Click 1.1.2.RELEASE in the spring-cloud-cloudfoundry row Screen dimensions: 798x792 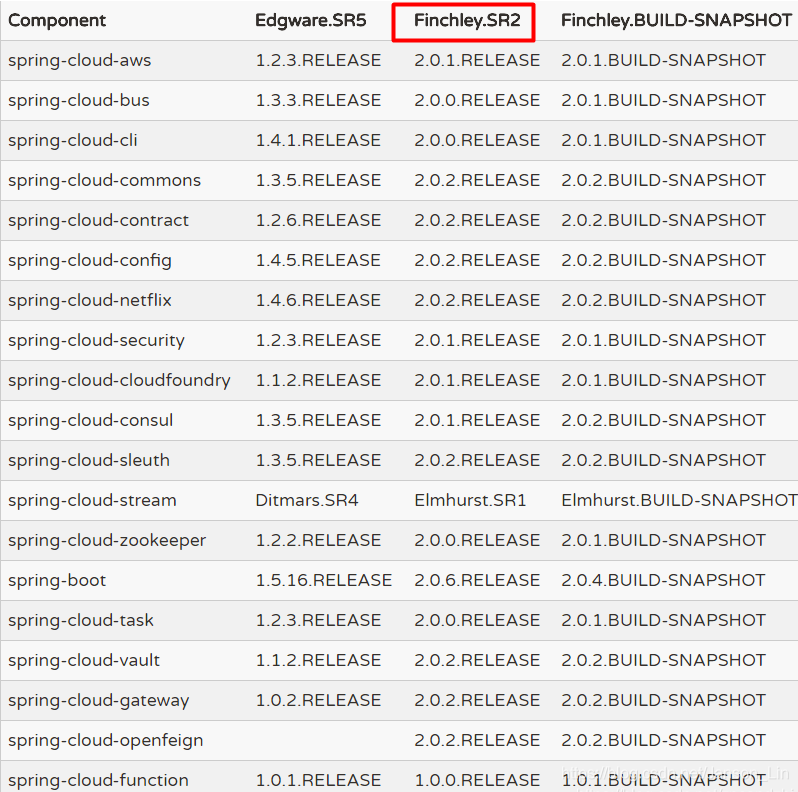[x=318, y=380]
